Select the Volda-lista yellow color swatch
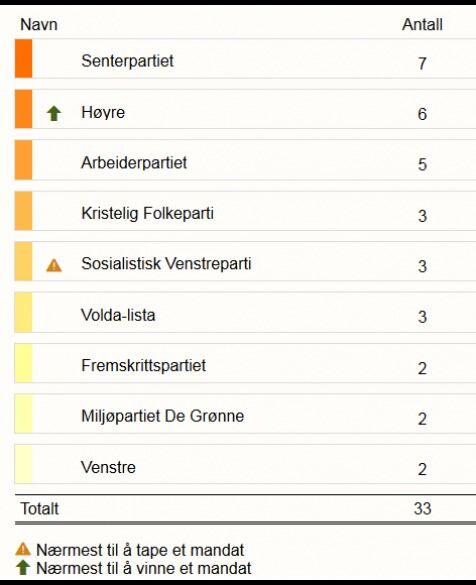This screenshot has height=585, width=476. pyautogui.click(x=24, y=312)
